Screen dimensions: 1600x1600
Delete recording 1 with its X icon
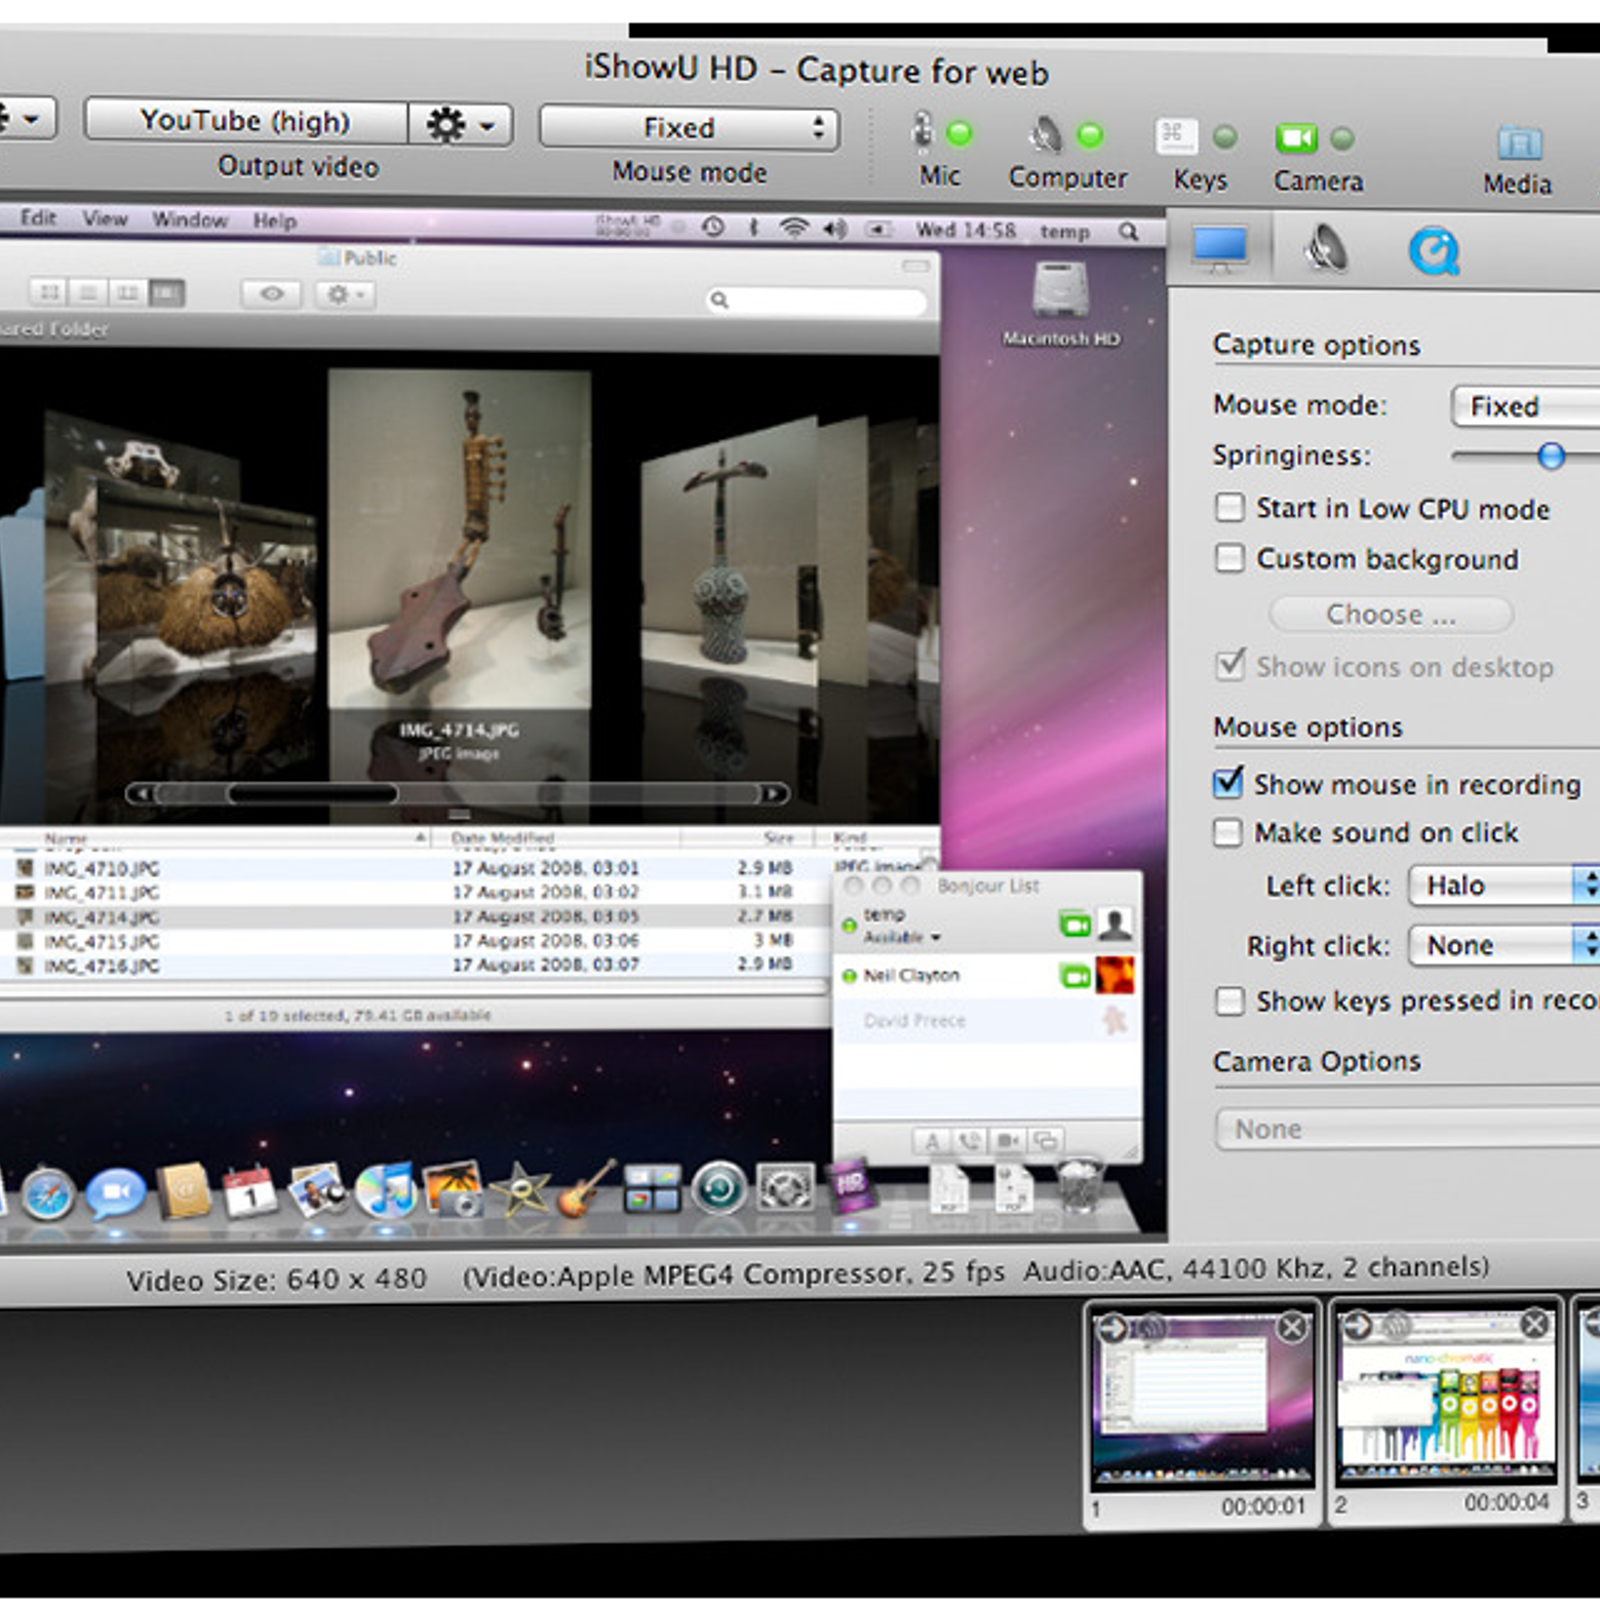[1292, 1328]
